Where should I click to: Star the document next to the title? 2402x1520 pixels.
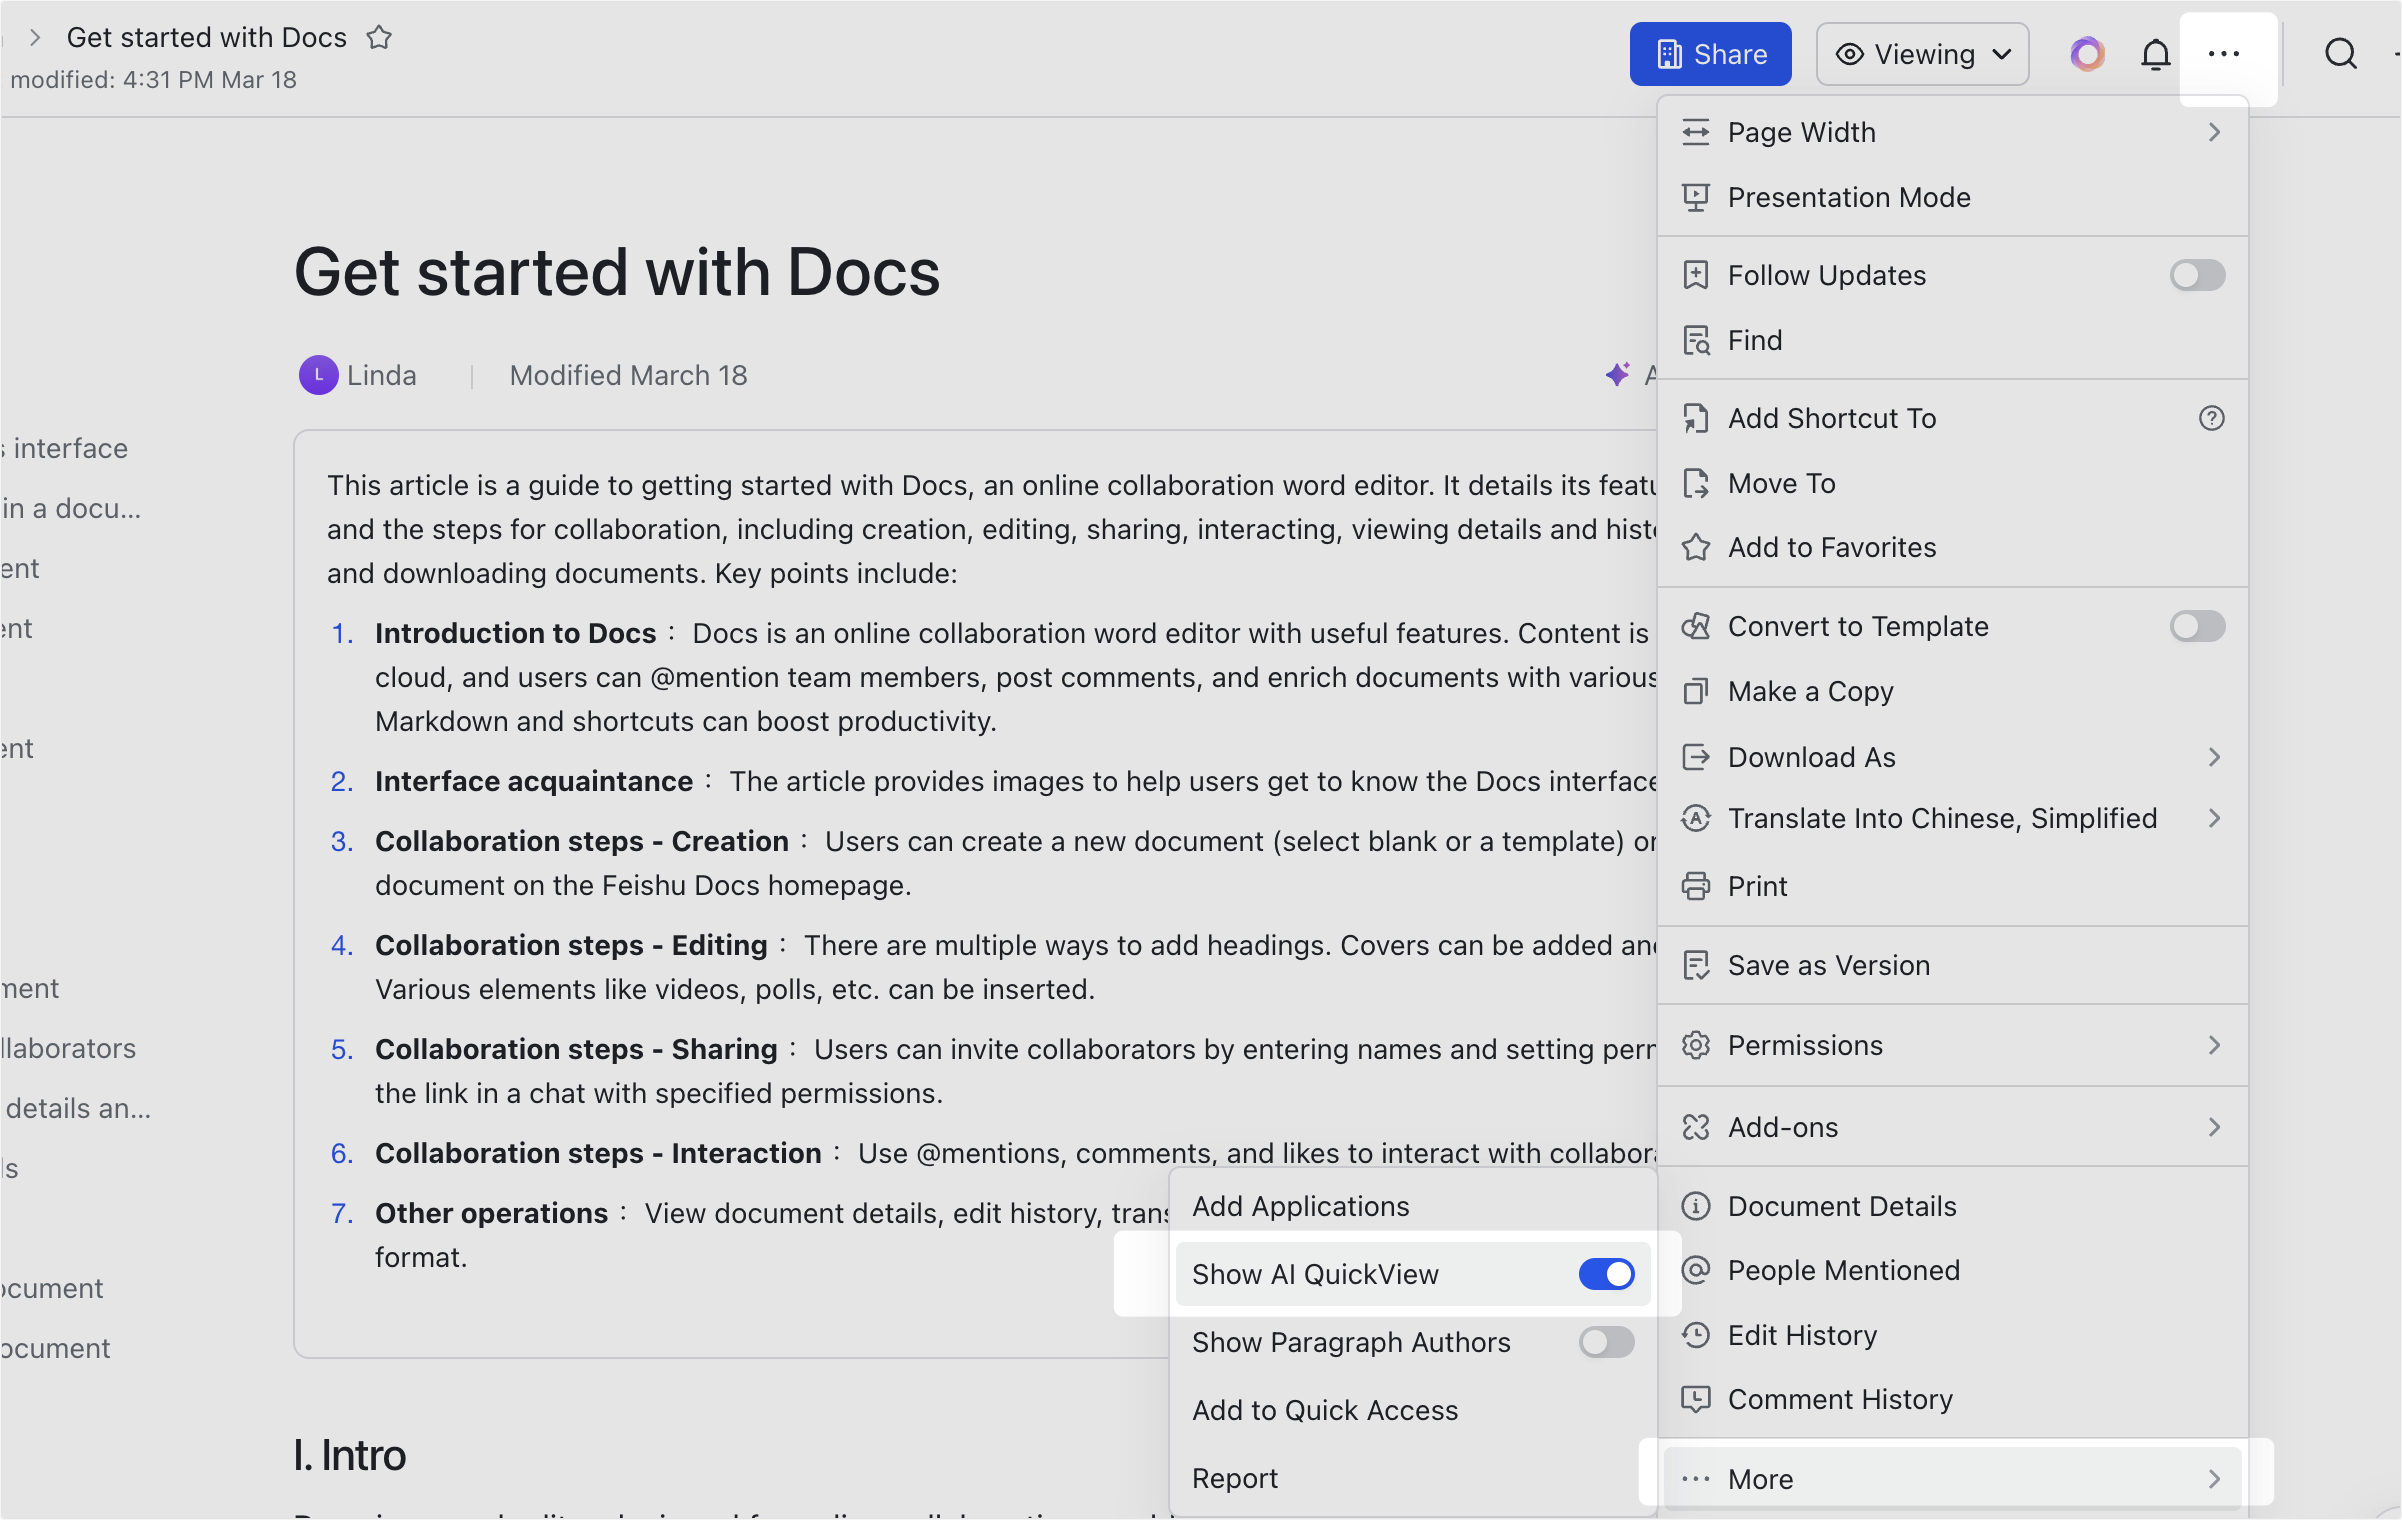coord(379,38)
